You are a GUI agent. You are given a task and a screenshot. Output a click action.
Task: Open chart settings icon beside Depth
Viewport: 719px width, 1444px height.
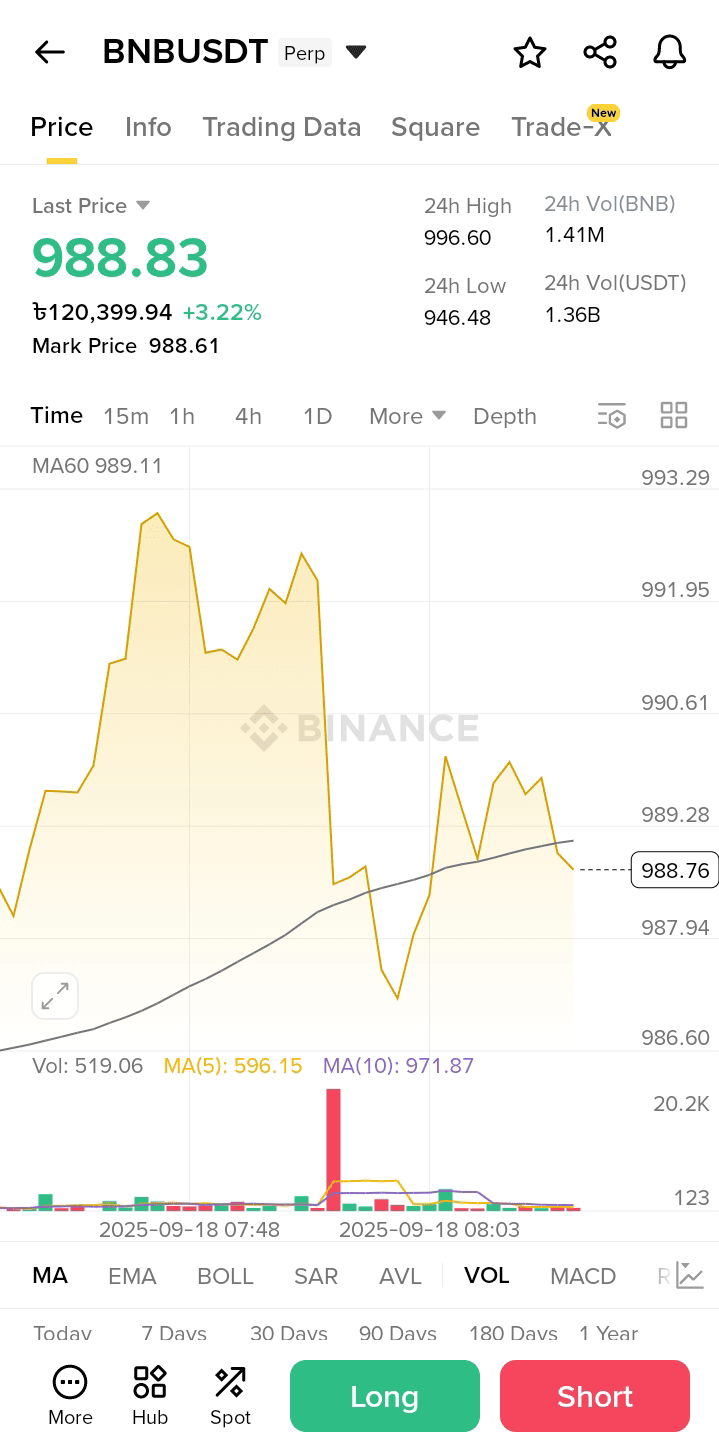[x=611, y=416]
